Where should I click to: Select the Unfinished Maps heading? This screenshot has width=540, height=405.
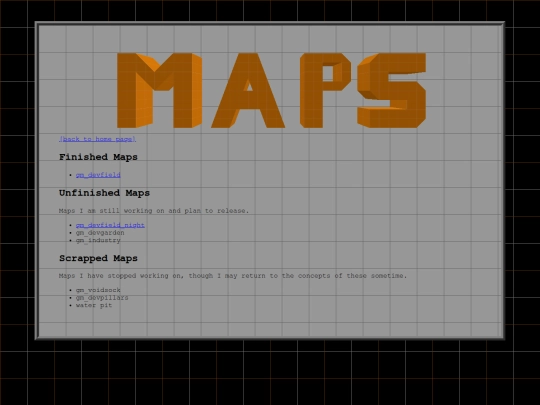click(x=104, y=193)
